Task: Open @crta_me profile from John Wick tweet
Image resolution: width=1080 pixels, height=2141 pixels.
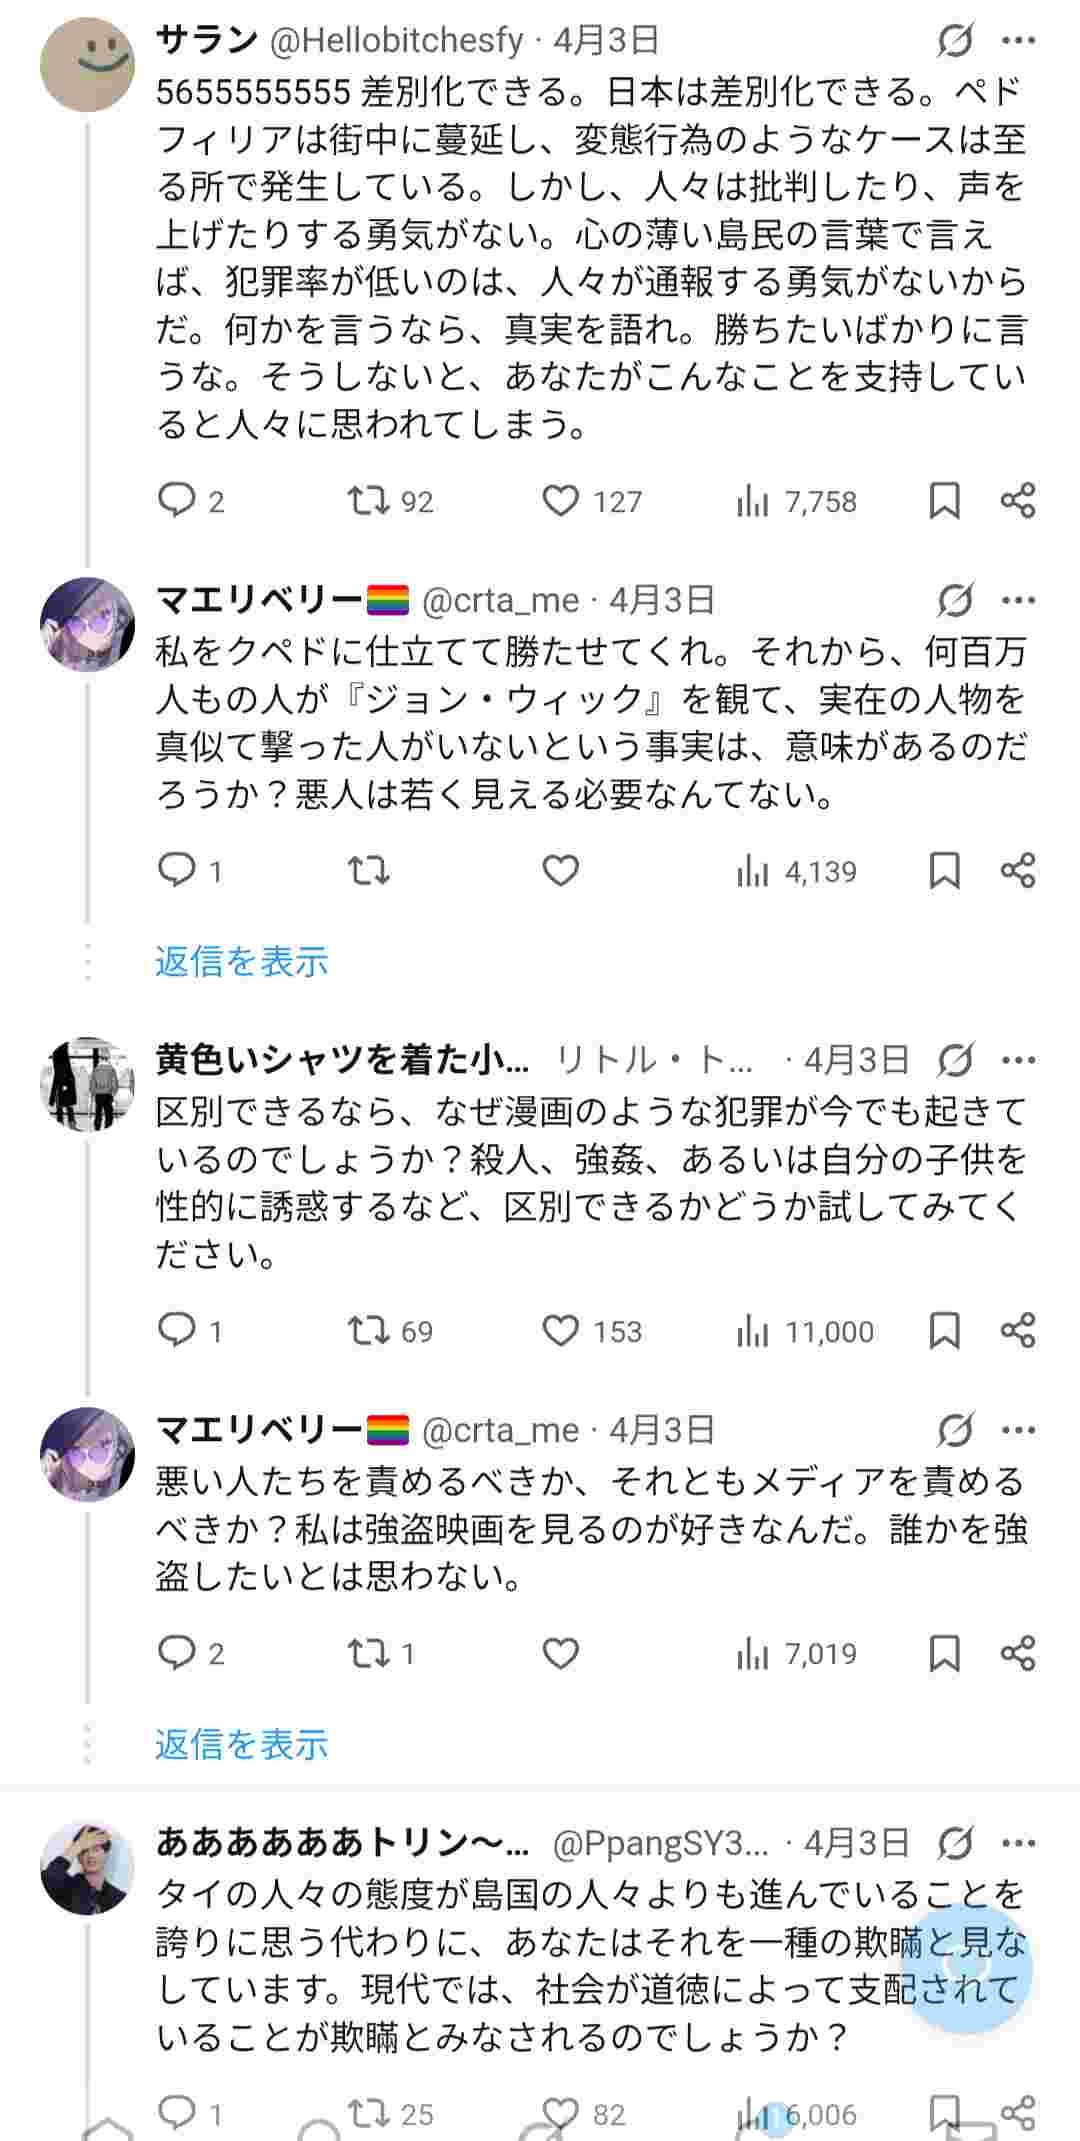Action: pos(500,600)
